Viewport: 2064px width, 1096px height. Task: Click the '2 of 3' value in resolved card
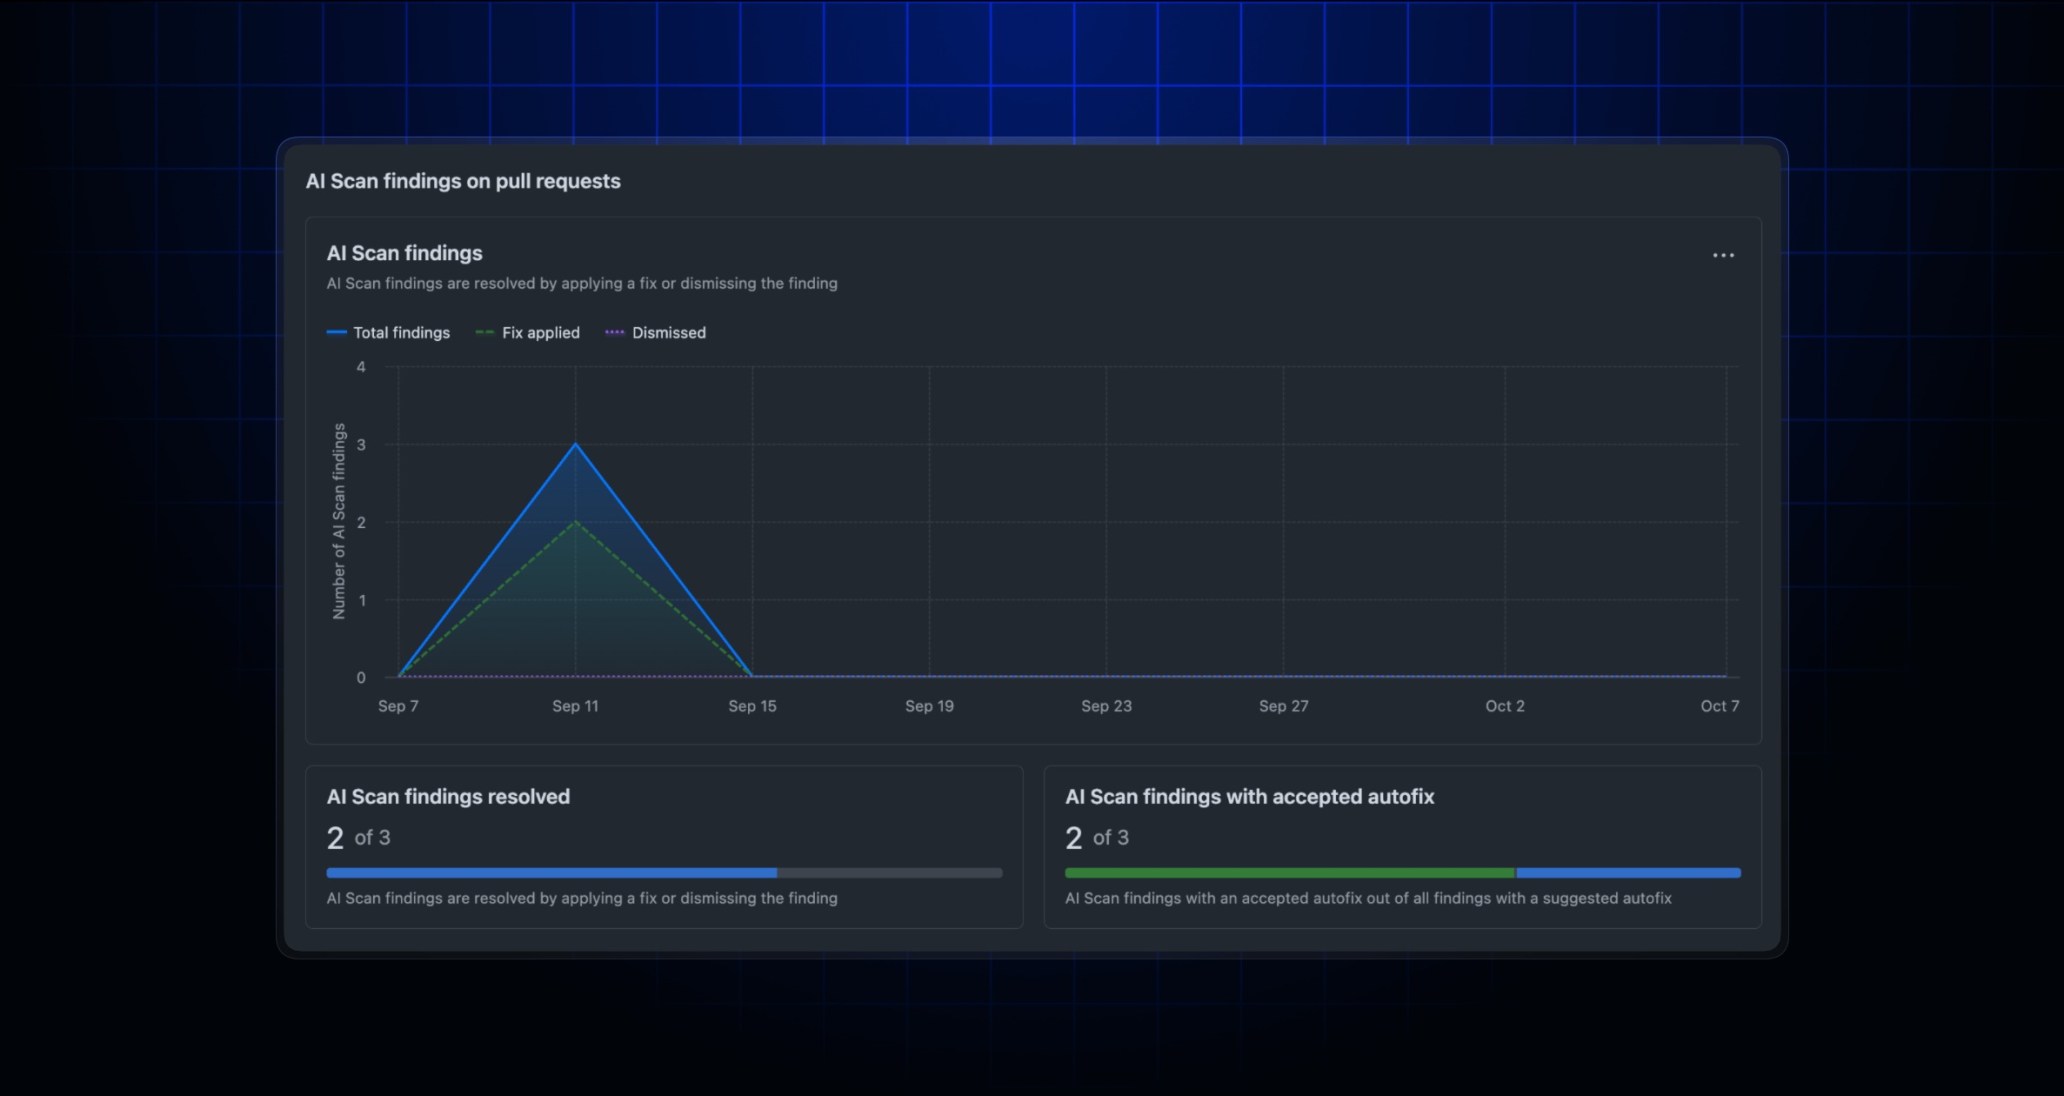(x=358, y=838)
